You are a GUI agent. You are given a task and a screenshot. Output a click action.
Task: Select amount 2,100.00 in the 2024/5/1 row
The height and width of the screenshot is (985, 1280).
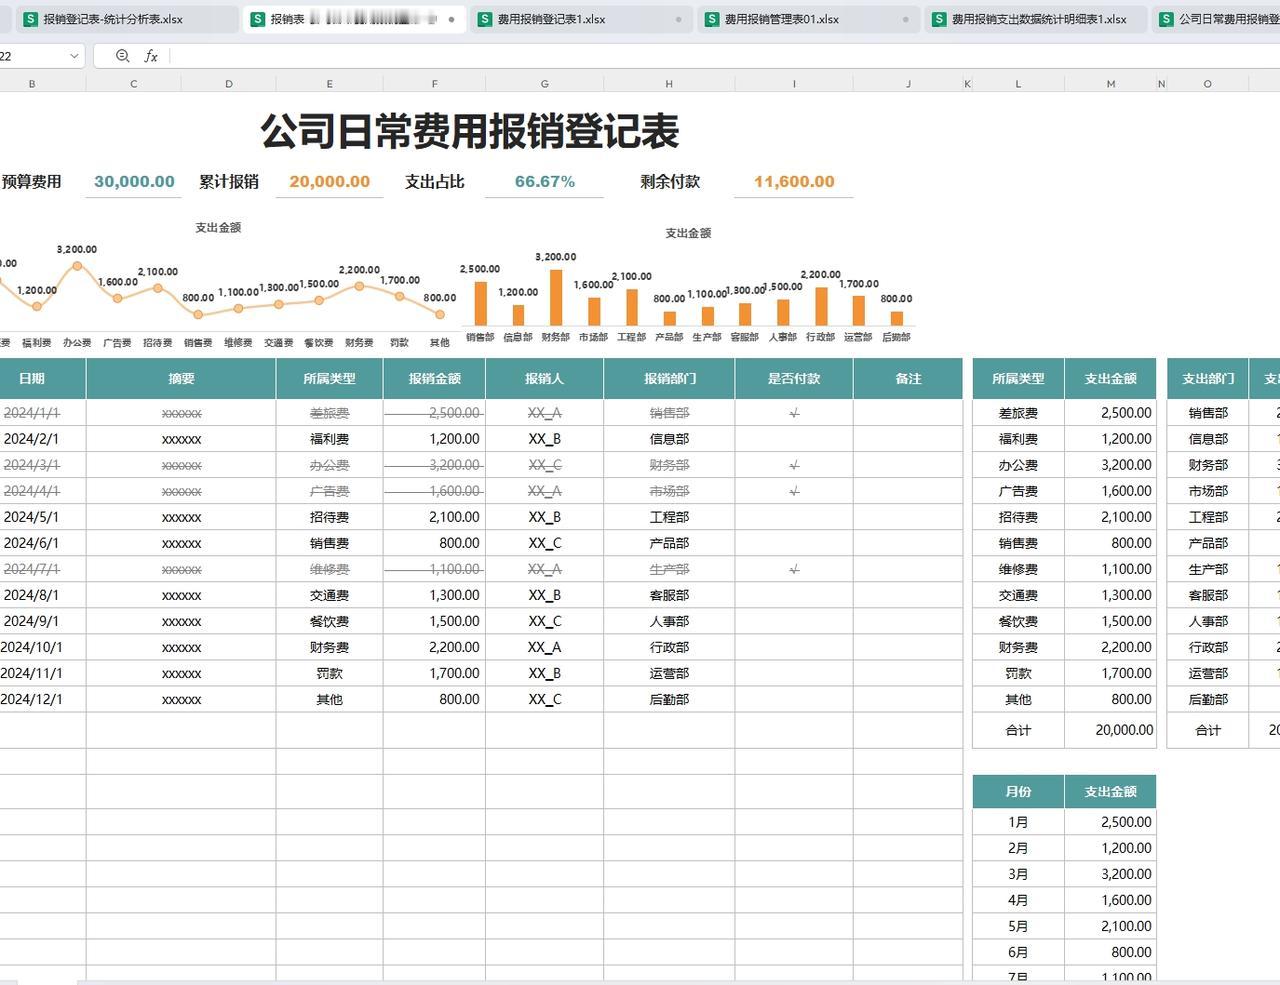click(454, 517)
